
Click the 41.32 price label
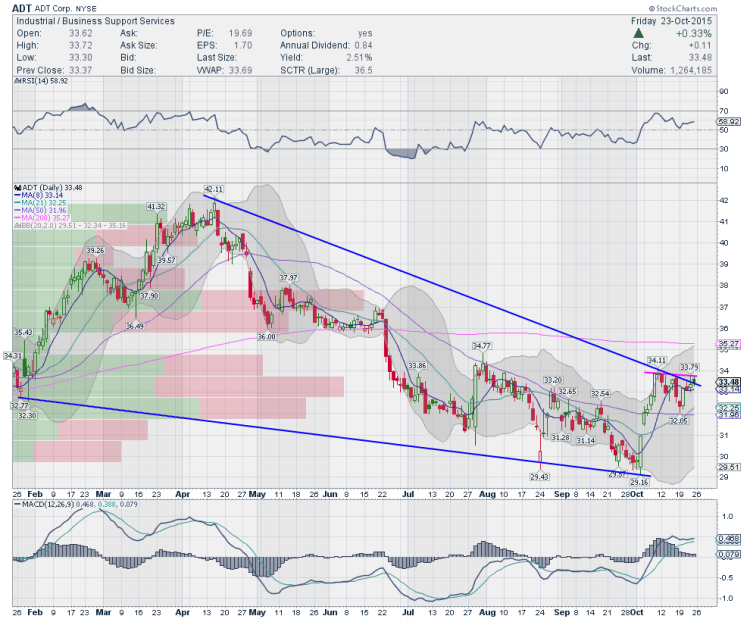tap(156, 207)
